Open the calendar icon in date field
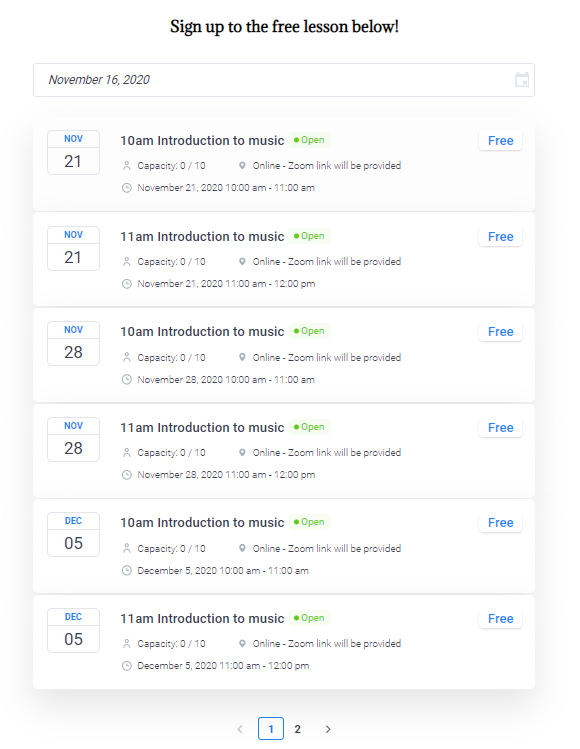The width and height of the screenshot is (580, 749). 522,80
